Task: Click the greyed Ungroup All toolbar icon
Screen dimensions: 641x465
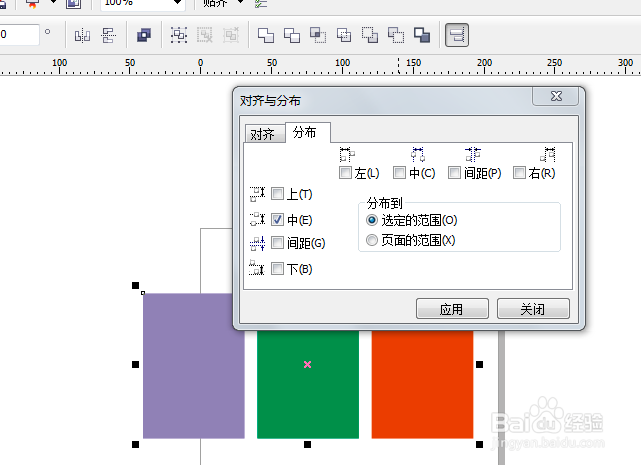Action: [x=231, y=35]
